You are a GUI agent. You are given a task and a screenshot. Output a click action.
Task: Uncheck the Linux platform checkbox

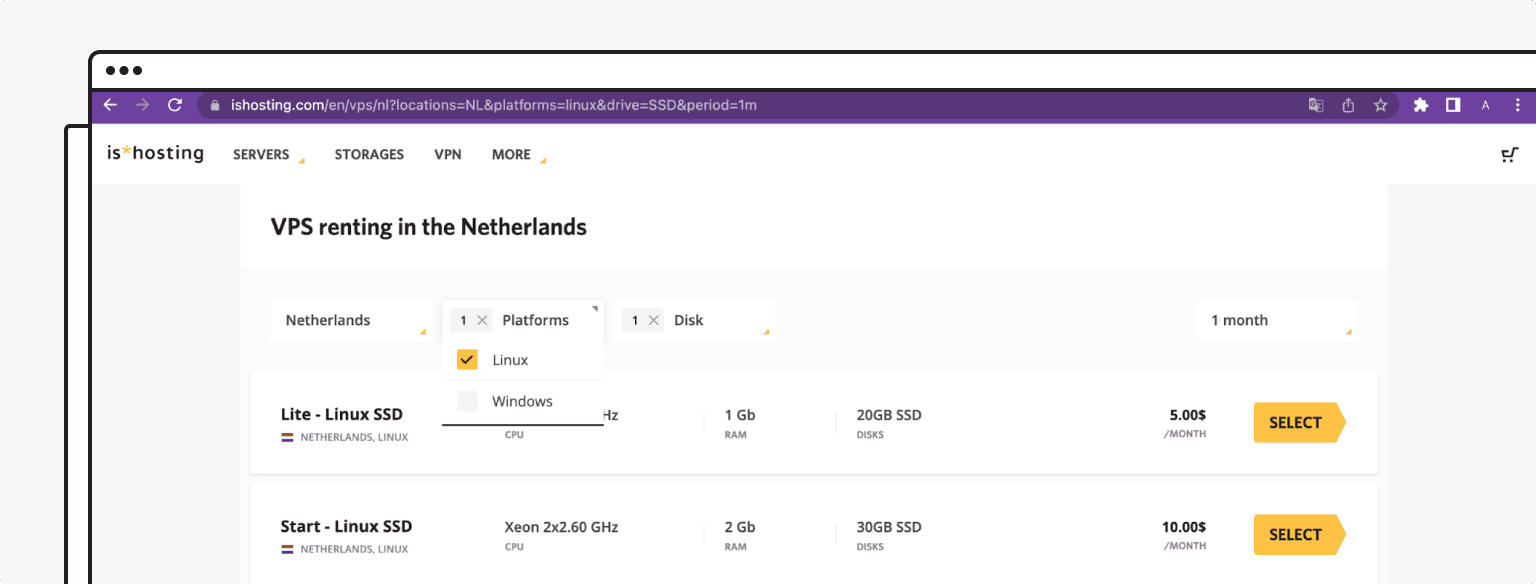click(466, 359)
